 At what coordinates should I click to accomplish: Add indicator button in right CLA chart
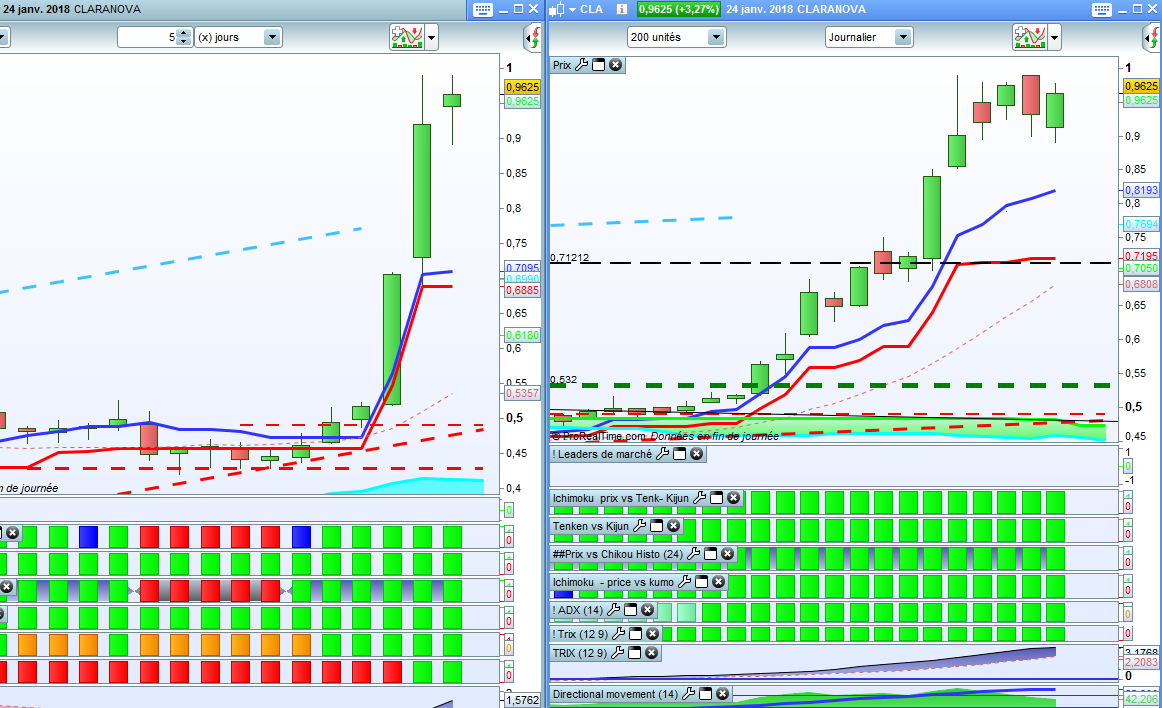tap(1029, 37)
